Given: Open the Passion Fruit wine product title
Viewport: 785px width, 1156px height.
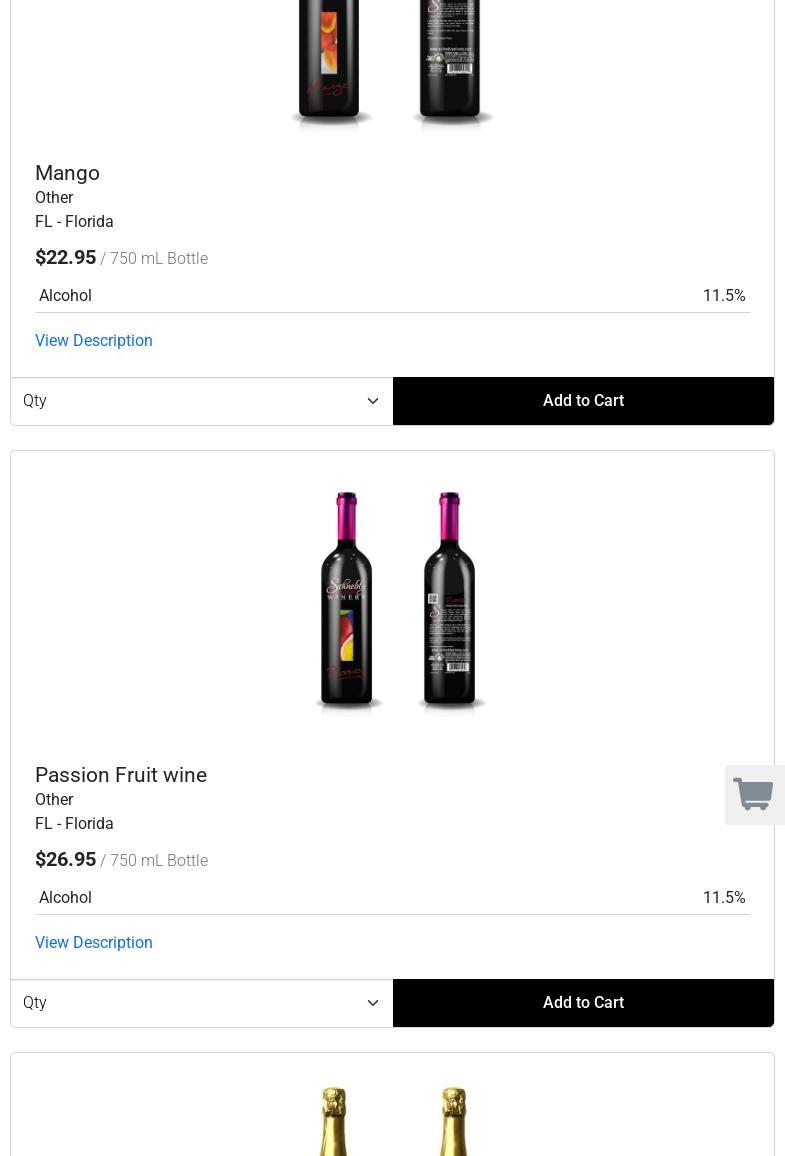Looking at the screenshot, I should [121, 775].
